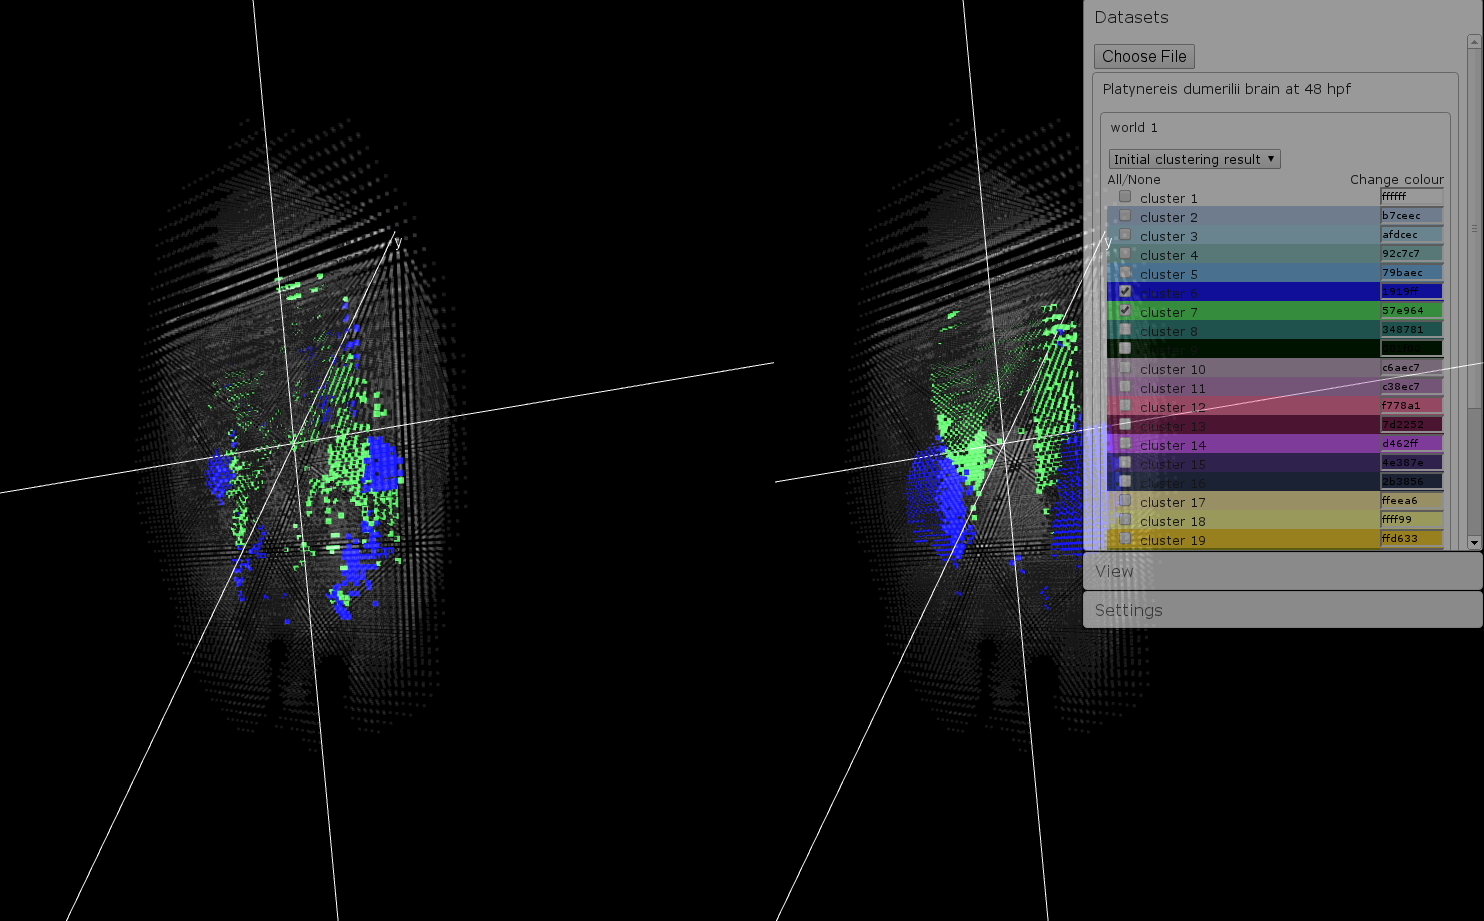Expand the Settings panel section
This screenshot has height=921, width=1484.
tap(1282, 610)
